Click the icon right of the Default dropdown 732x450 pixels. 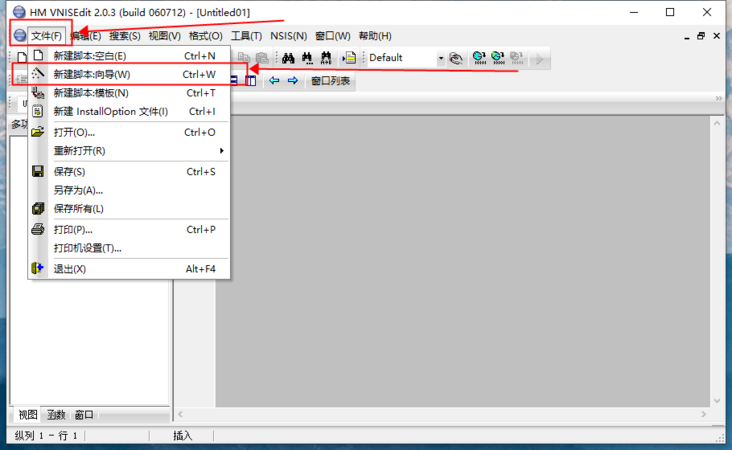pyautogui.click(x=456, y=58)
